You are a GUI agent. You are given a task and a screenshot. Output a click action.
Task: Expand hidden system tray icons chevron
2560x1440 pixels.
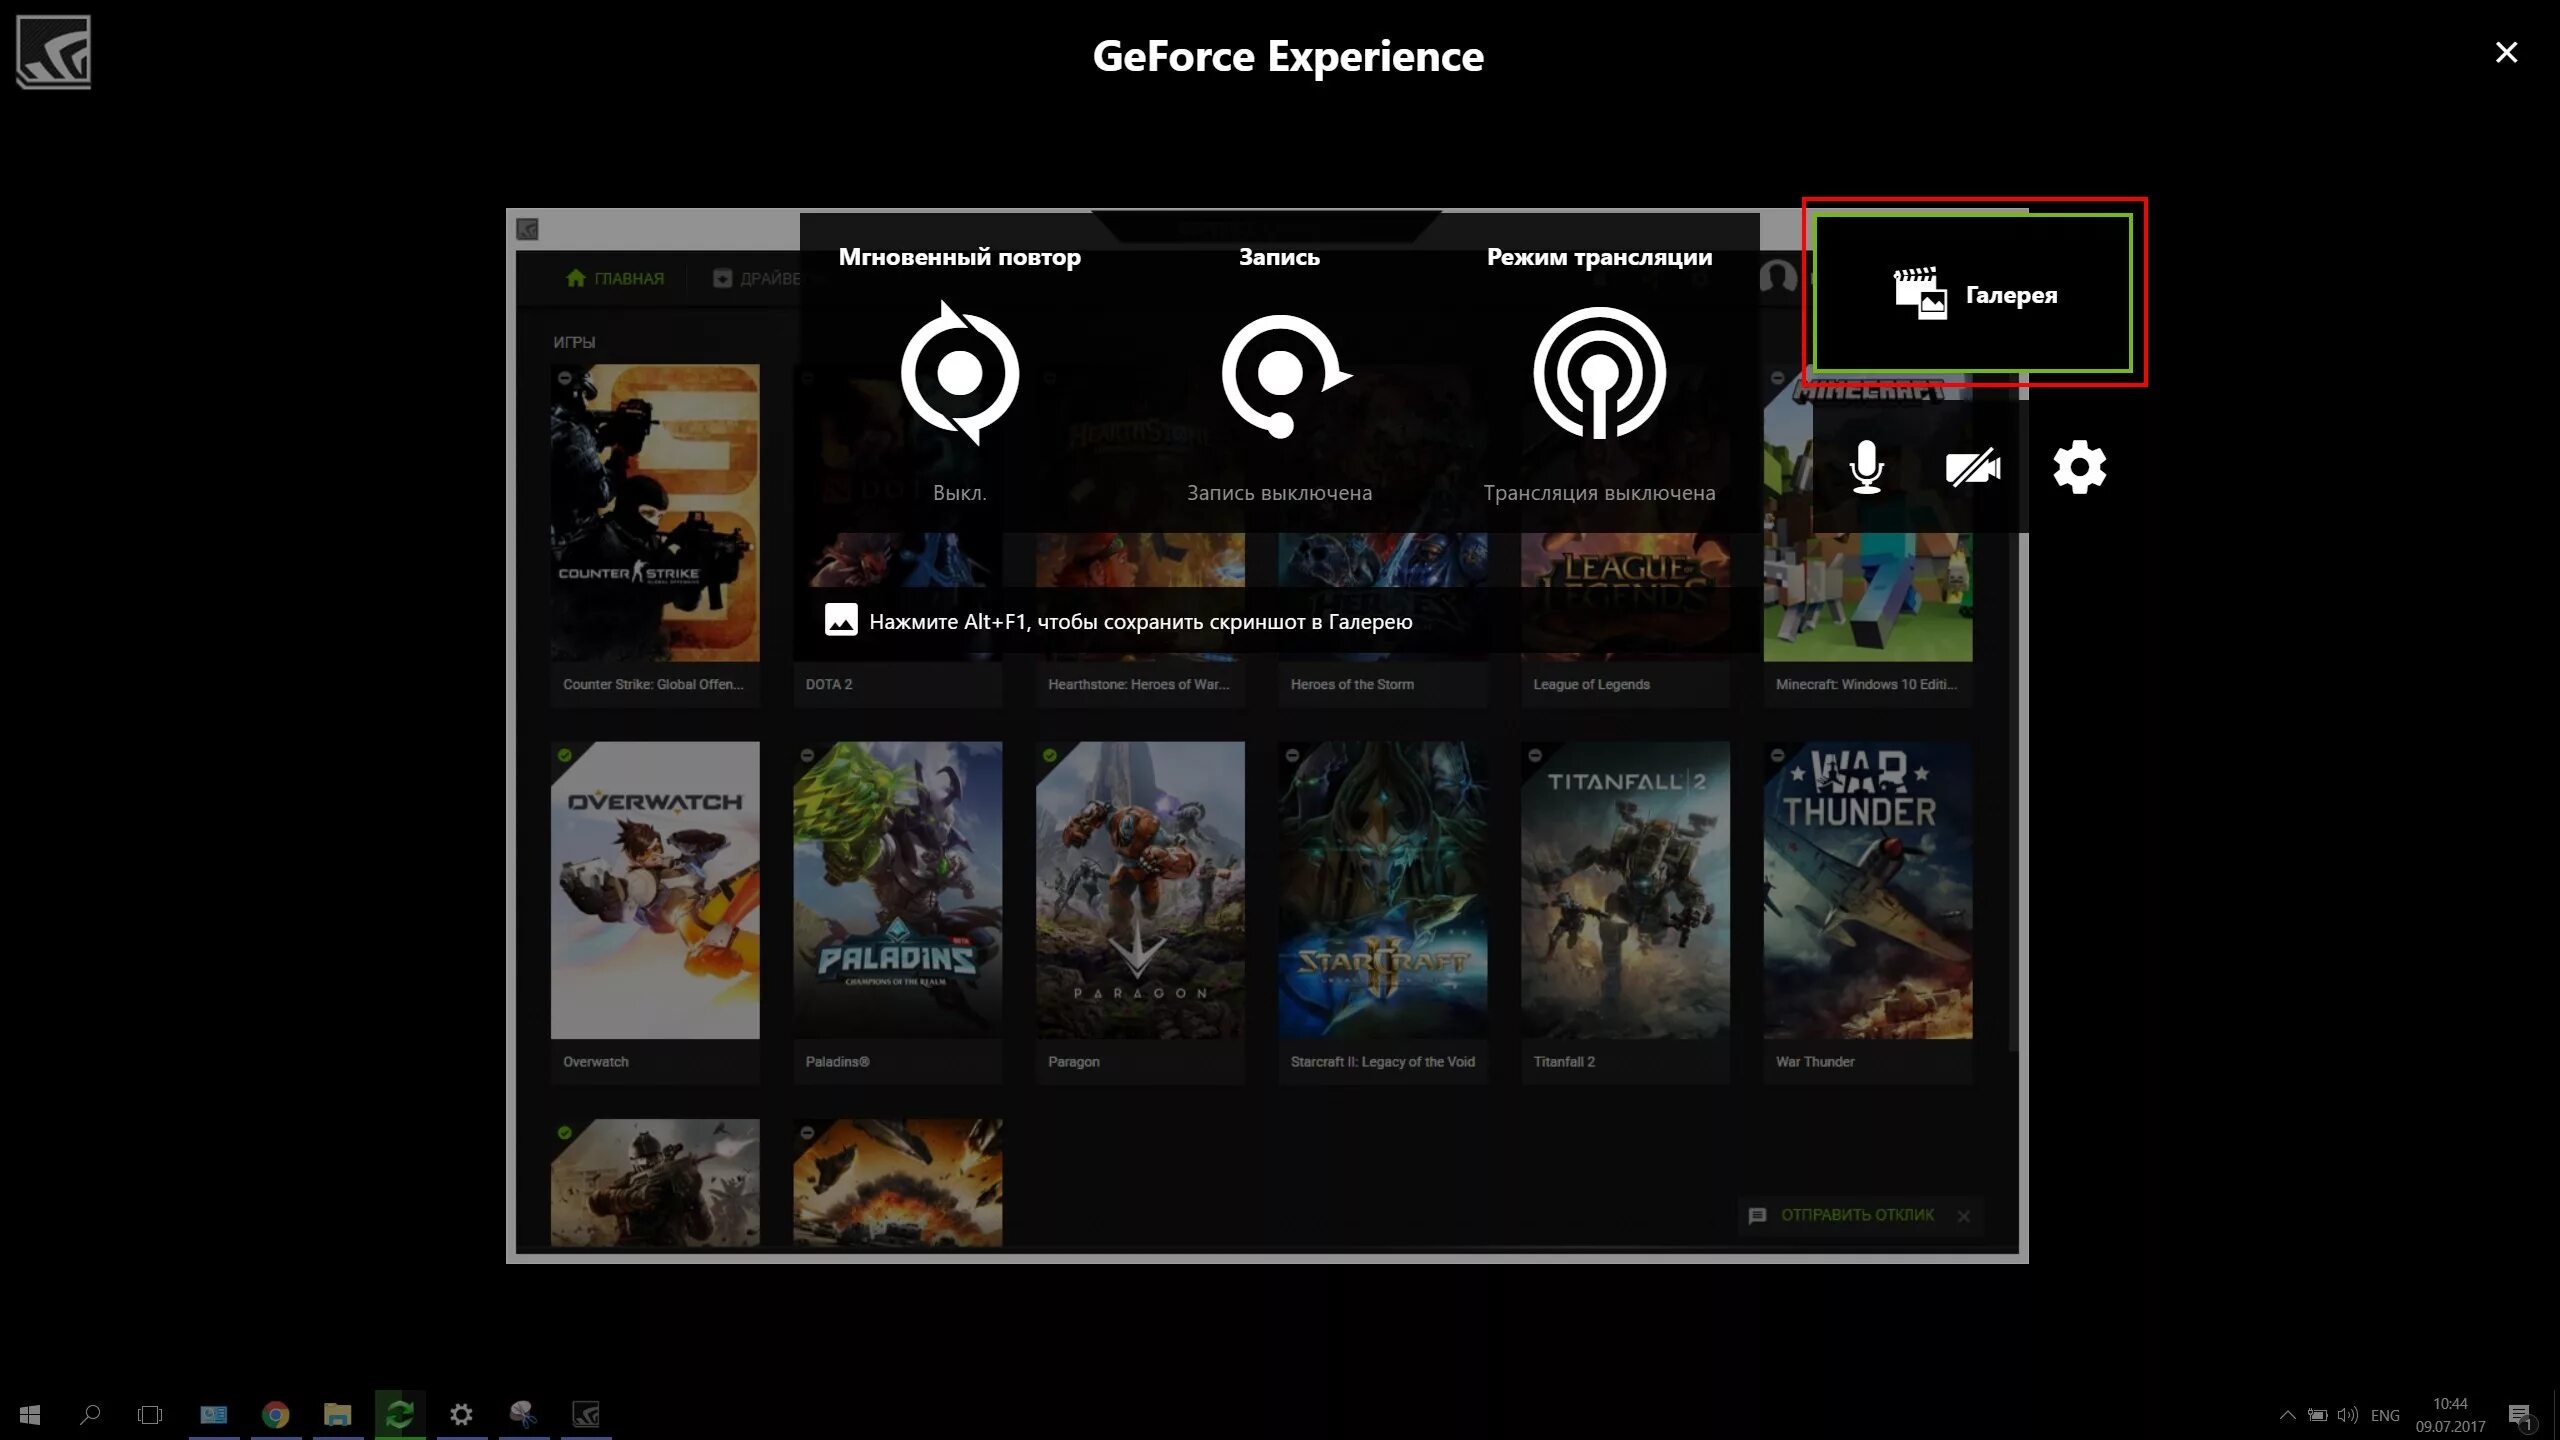click(2286, 1415)
